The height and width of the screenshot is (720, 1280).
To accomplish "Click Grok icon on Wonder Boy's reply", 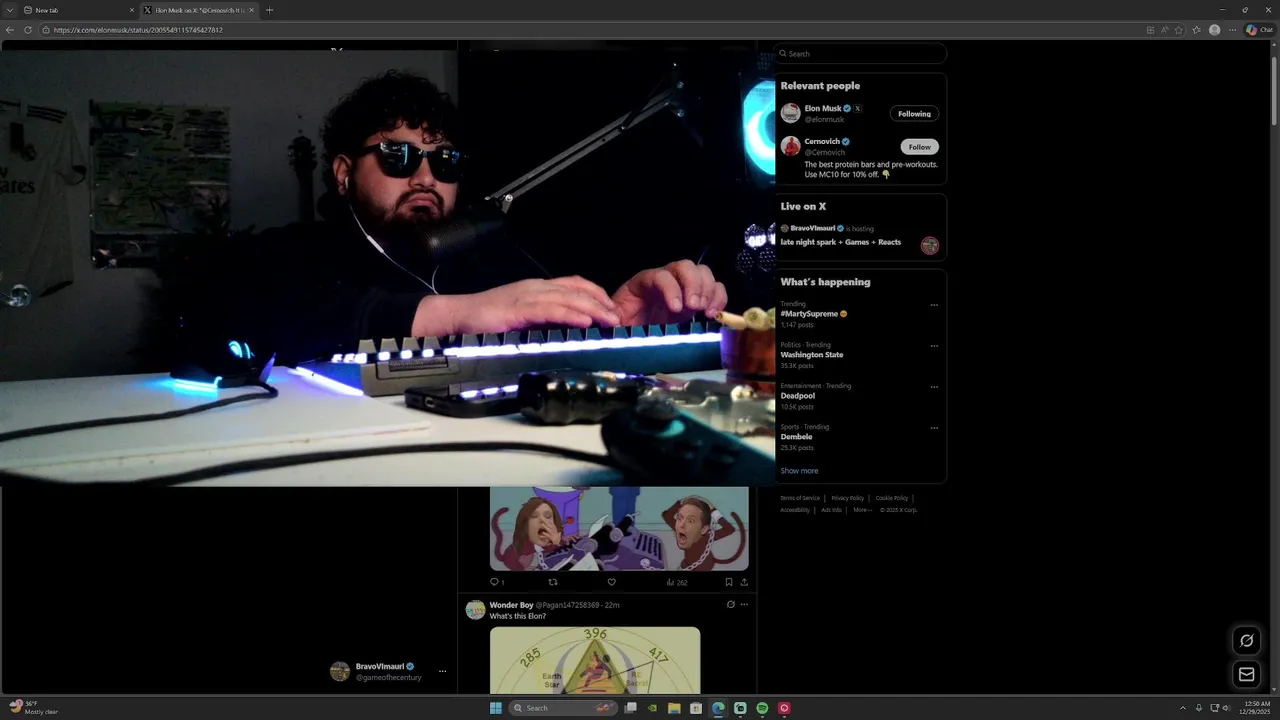I will pyautogui.click(x=731, y=605).
